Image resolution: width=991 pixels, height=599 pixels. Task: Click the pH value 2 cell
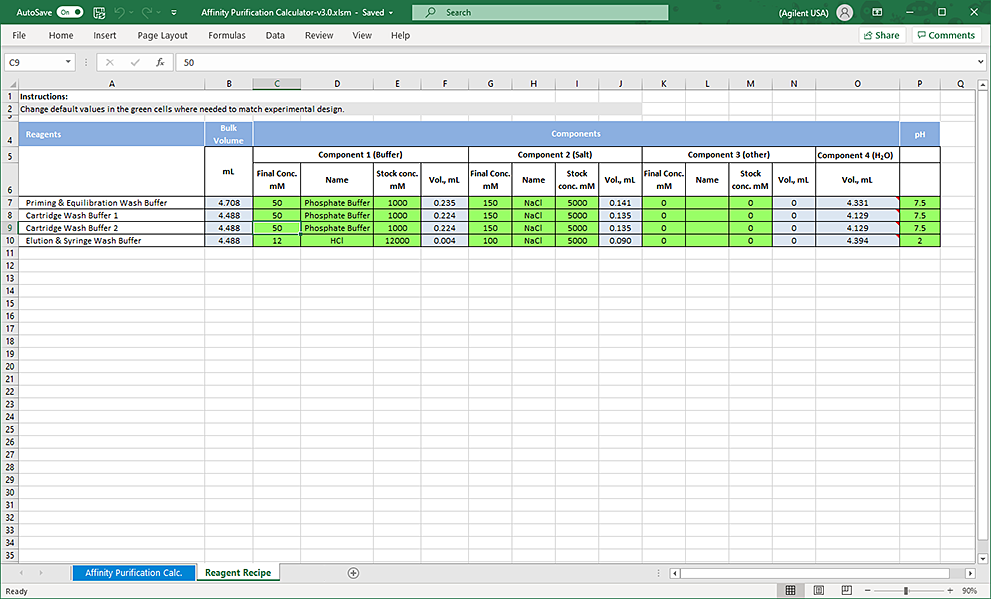pos(920,241)
